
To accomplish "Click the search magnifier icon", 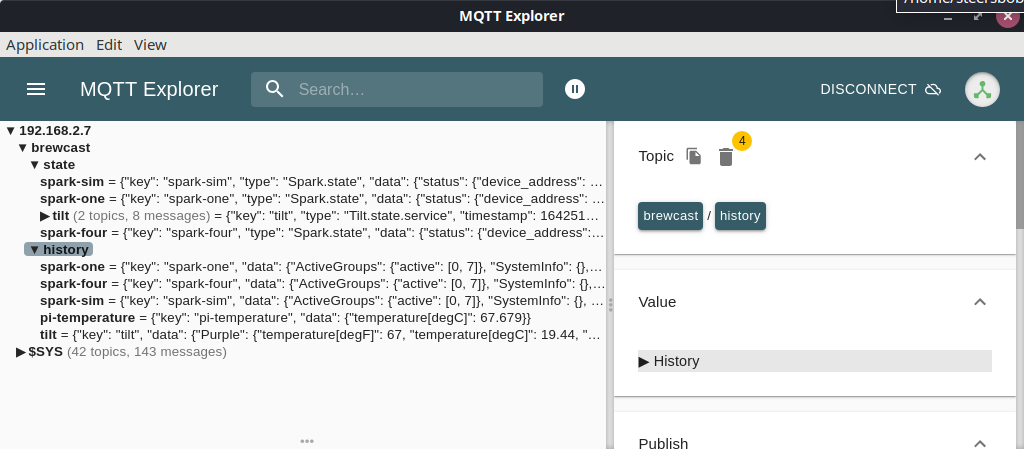I will 275,89.
